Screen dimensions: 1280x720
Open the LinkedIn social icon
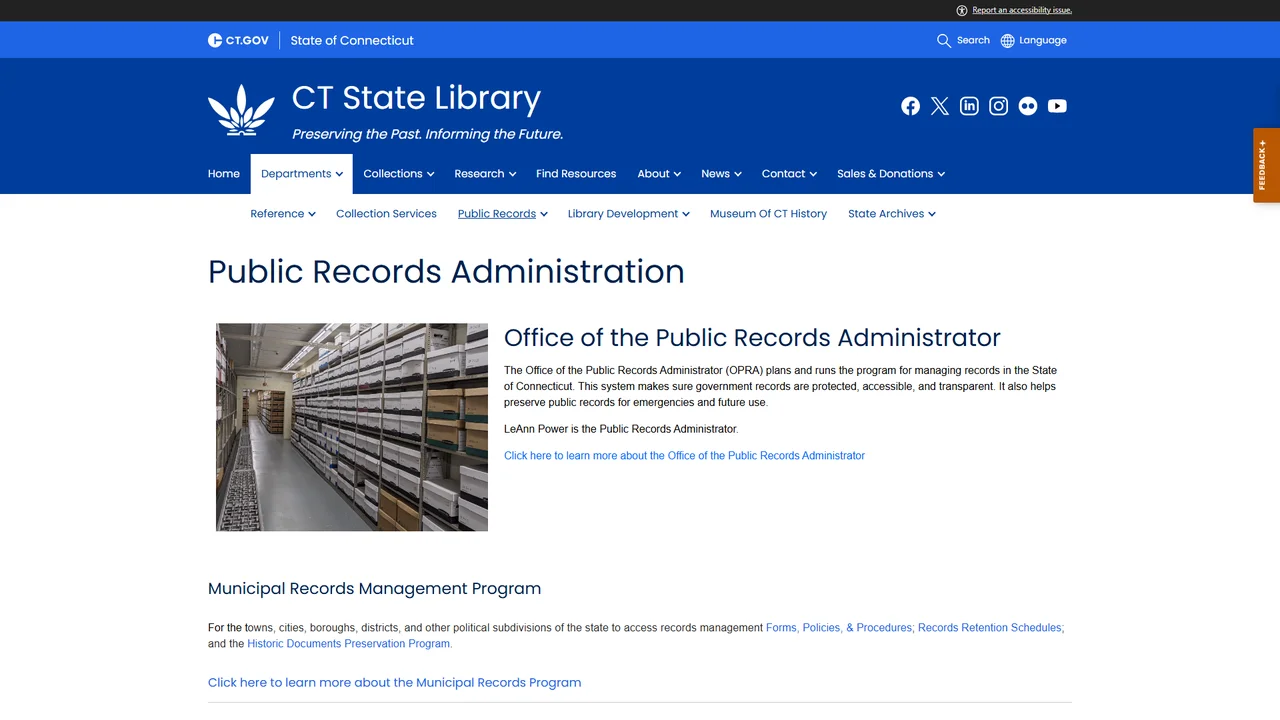[969, 106]
